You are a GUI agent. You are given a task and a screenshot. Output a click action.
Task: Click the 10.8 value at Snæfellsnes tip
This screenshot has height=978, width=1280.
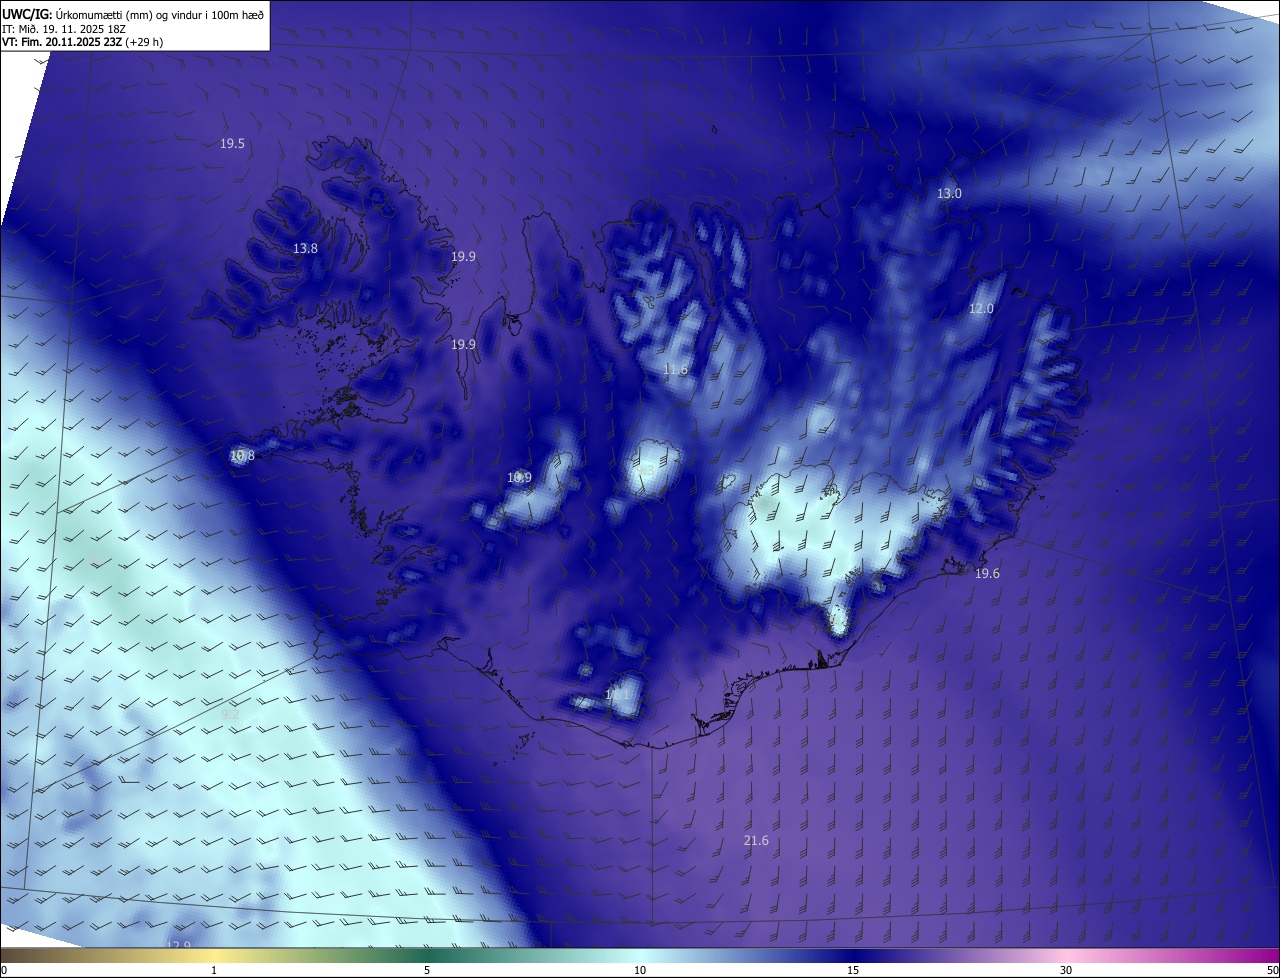[242, 456]
